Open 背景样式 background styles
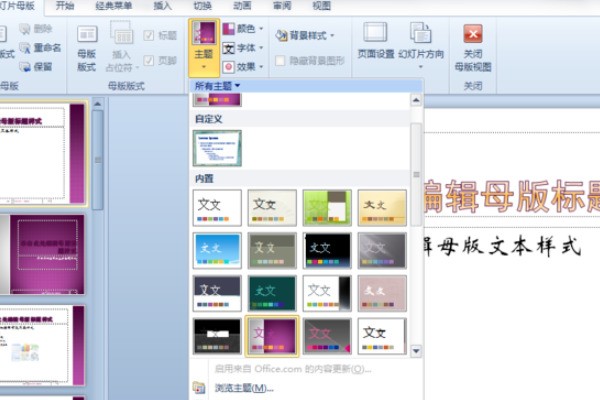The height and width of the screenshot is (400, 600). tap(304, 36)
